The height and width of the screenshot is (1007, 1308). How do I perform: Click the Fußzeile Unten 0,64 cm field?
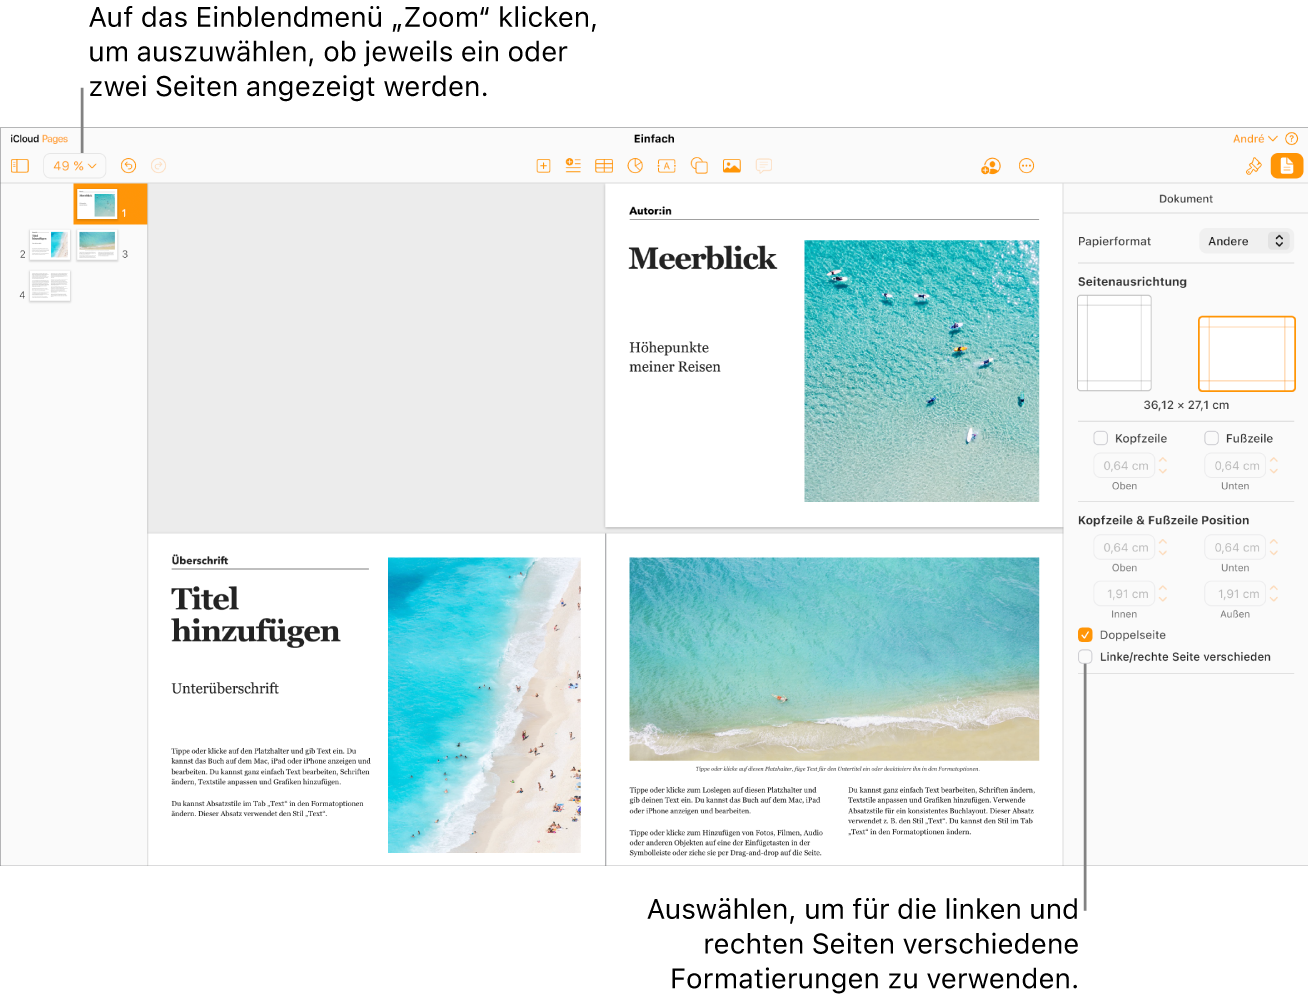pyautogui.click(x=1236, y=466)
